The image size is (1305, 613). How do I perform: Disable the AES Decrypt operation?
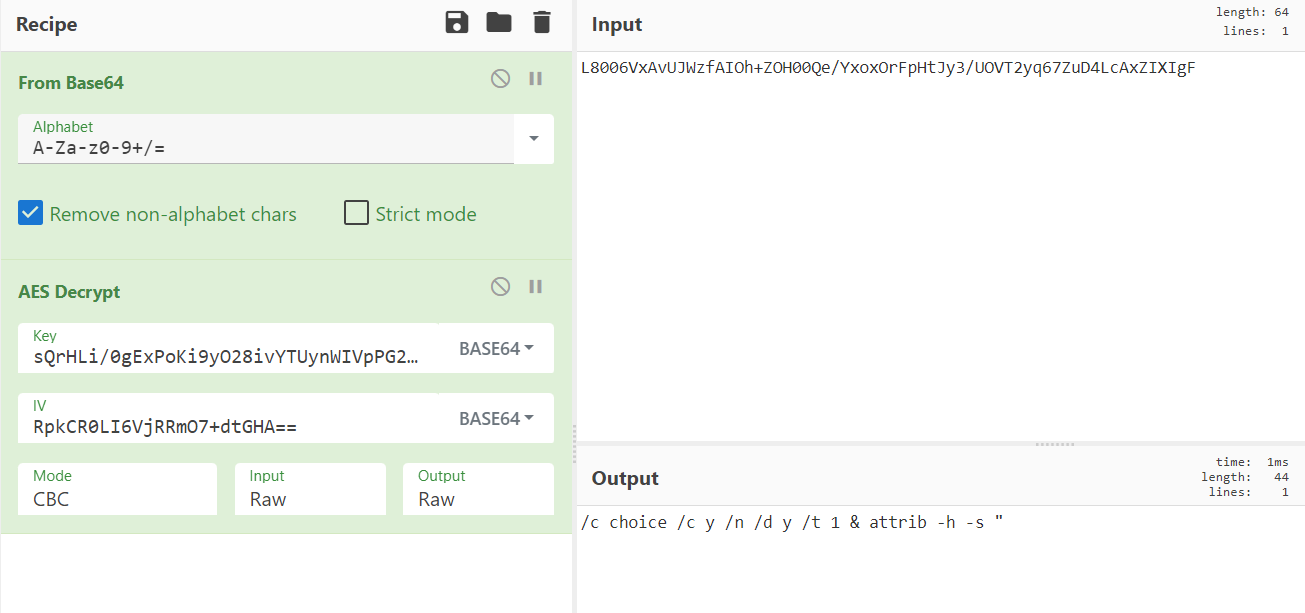click(x=500, y=287)
